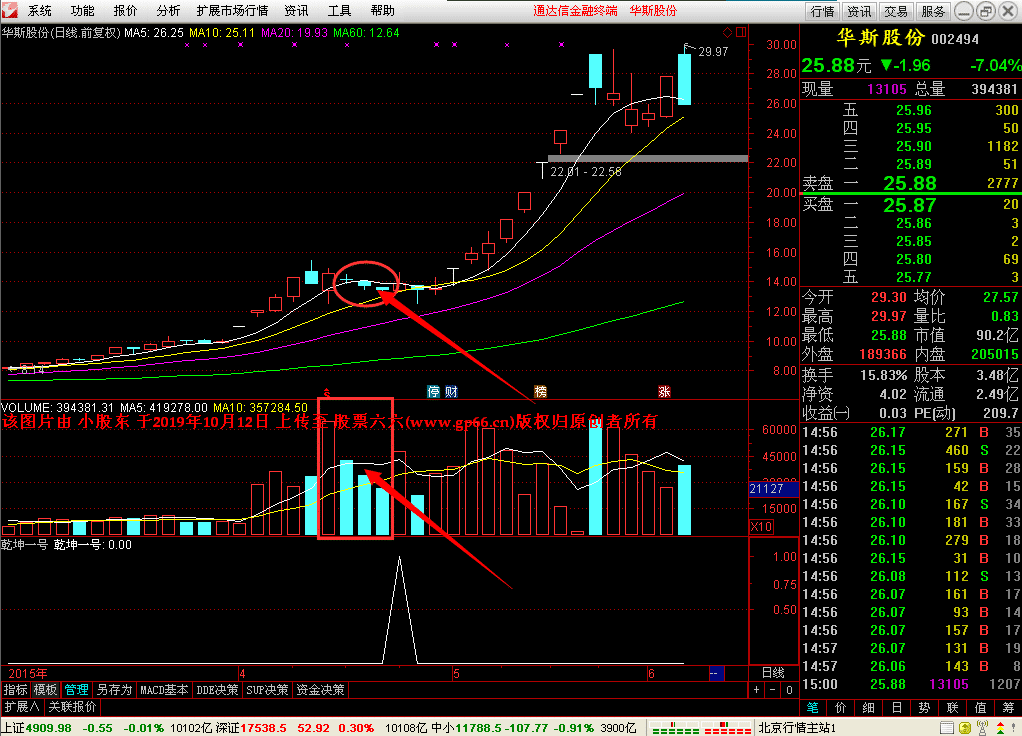Image resolution: width=1022 pixels, height=736 pixels.
Task: Click the red diamond icon above chart
Action: 727,32
